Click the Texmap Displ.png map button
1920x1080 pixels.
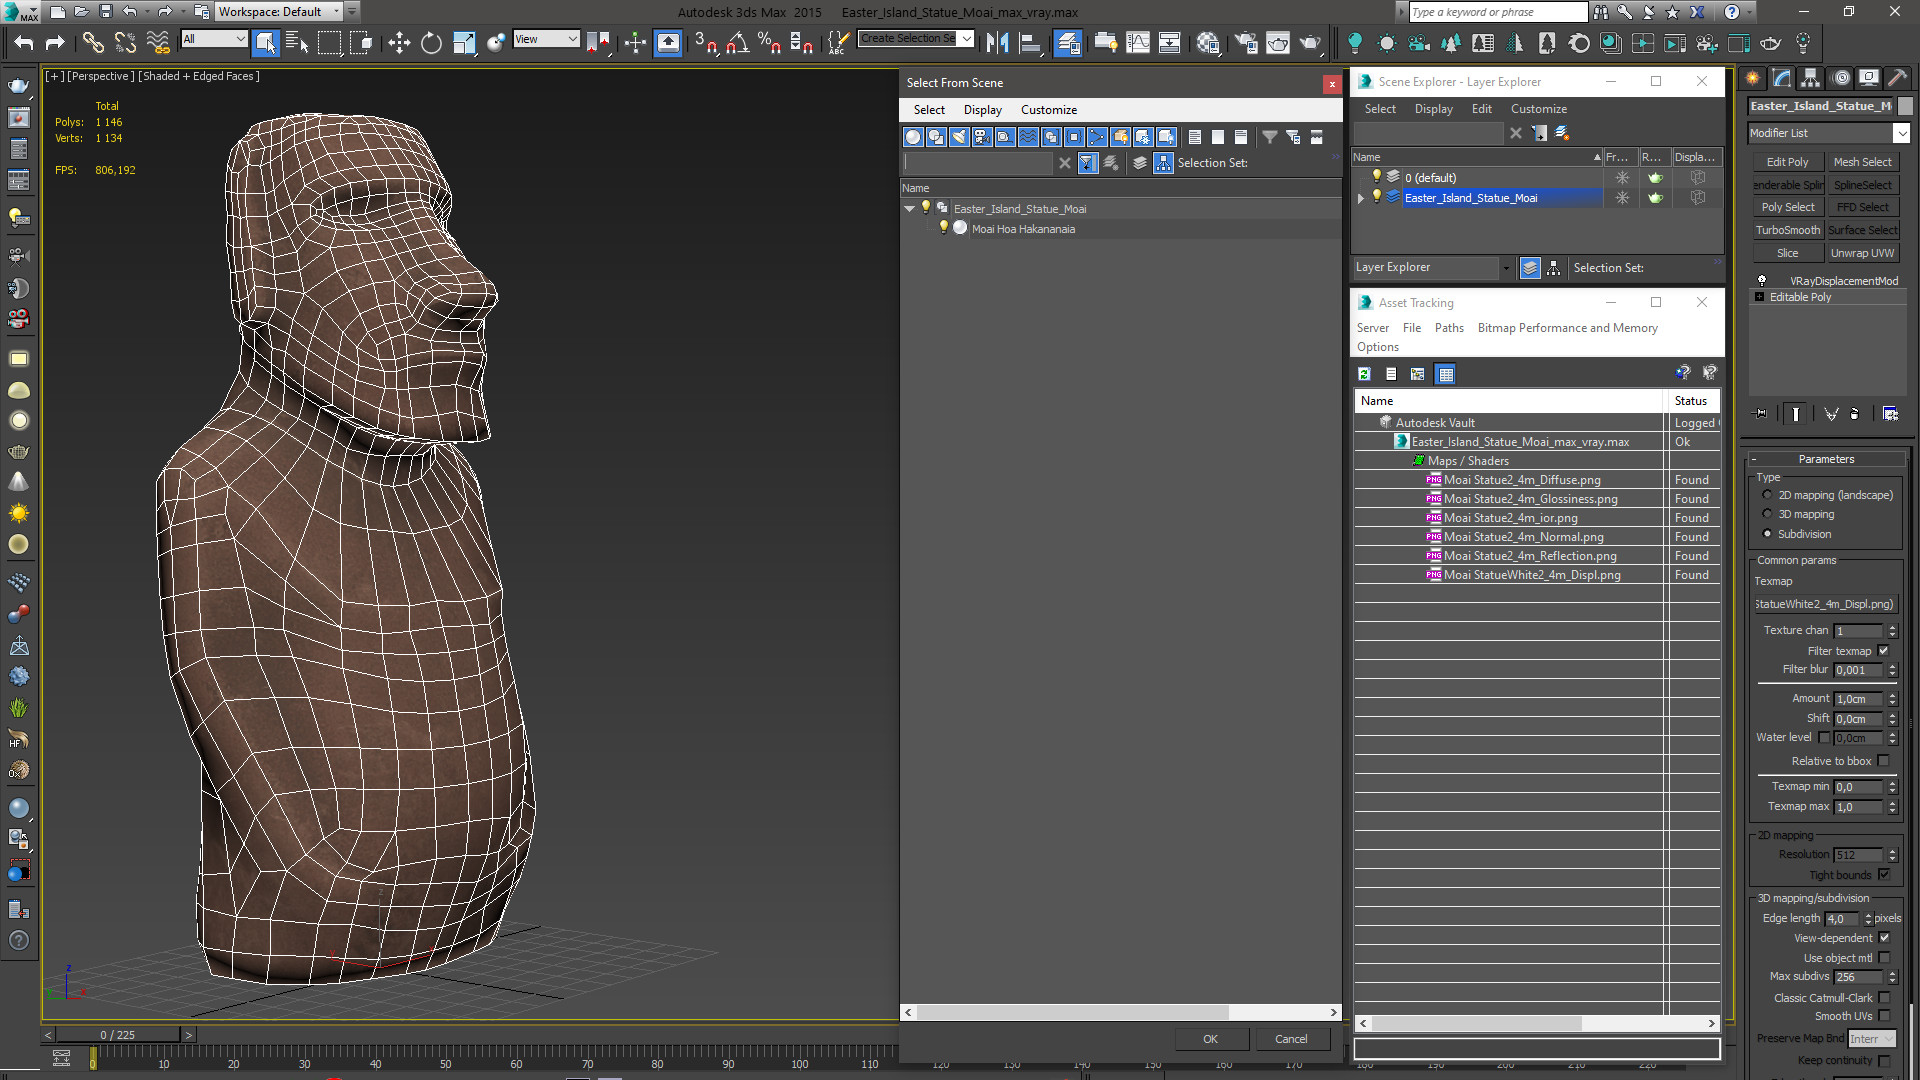coord(1825,604)
